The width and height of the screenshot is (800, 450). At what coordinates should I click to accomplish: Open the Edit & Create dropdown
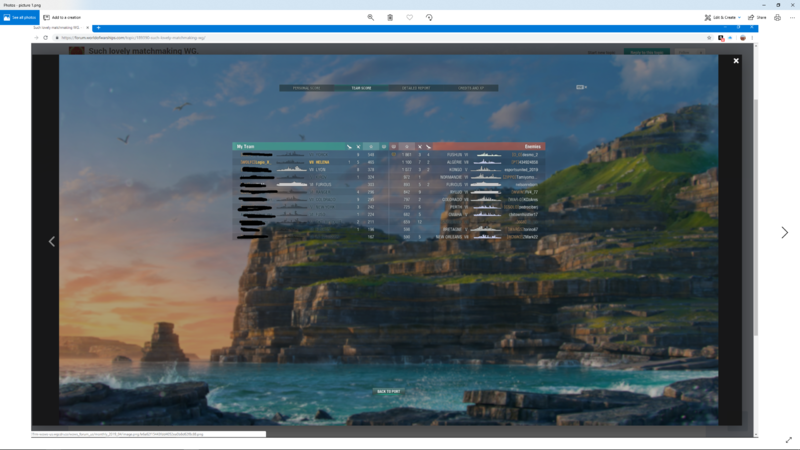(722, 17)
